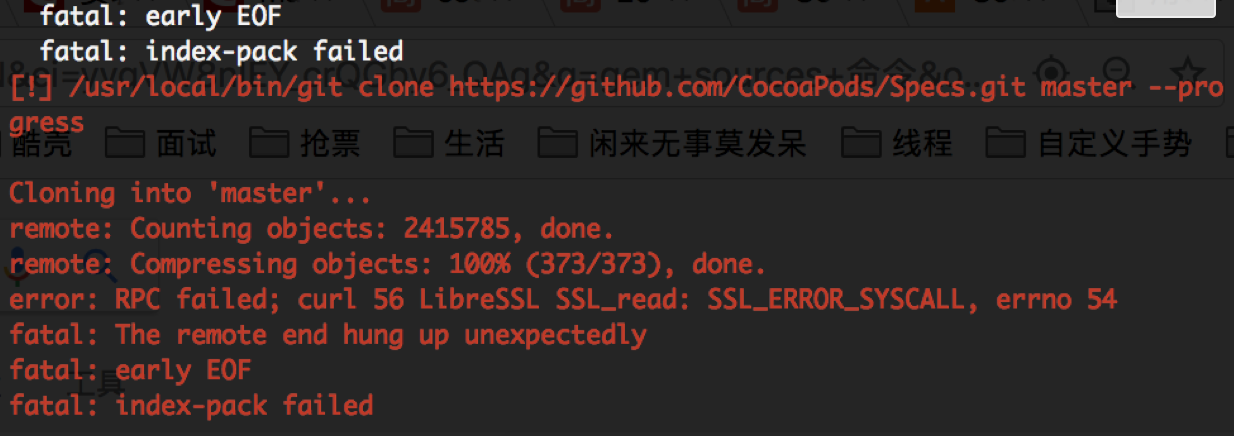
Task: Expand the 线程 bookmark folder
Action: point(896,144)
